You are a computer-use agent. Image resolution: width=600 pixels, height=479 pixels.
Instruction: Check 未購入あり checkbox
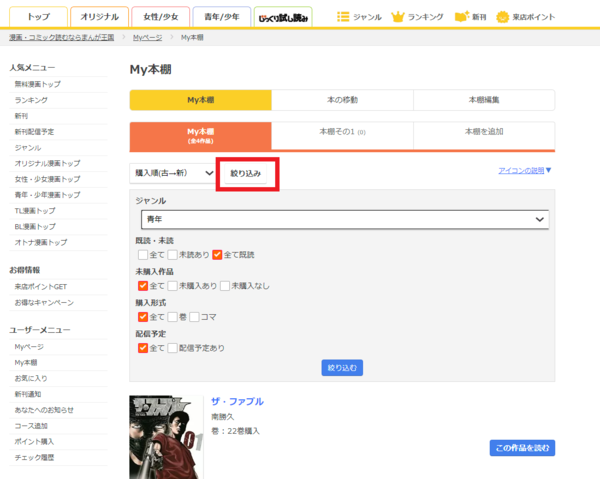tap(173, 286)
